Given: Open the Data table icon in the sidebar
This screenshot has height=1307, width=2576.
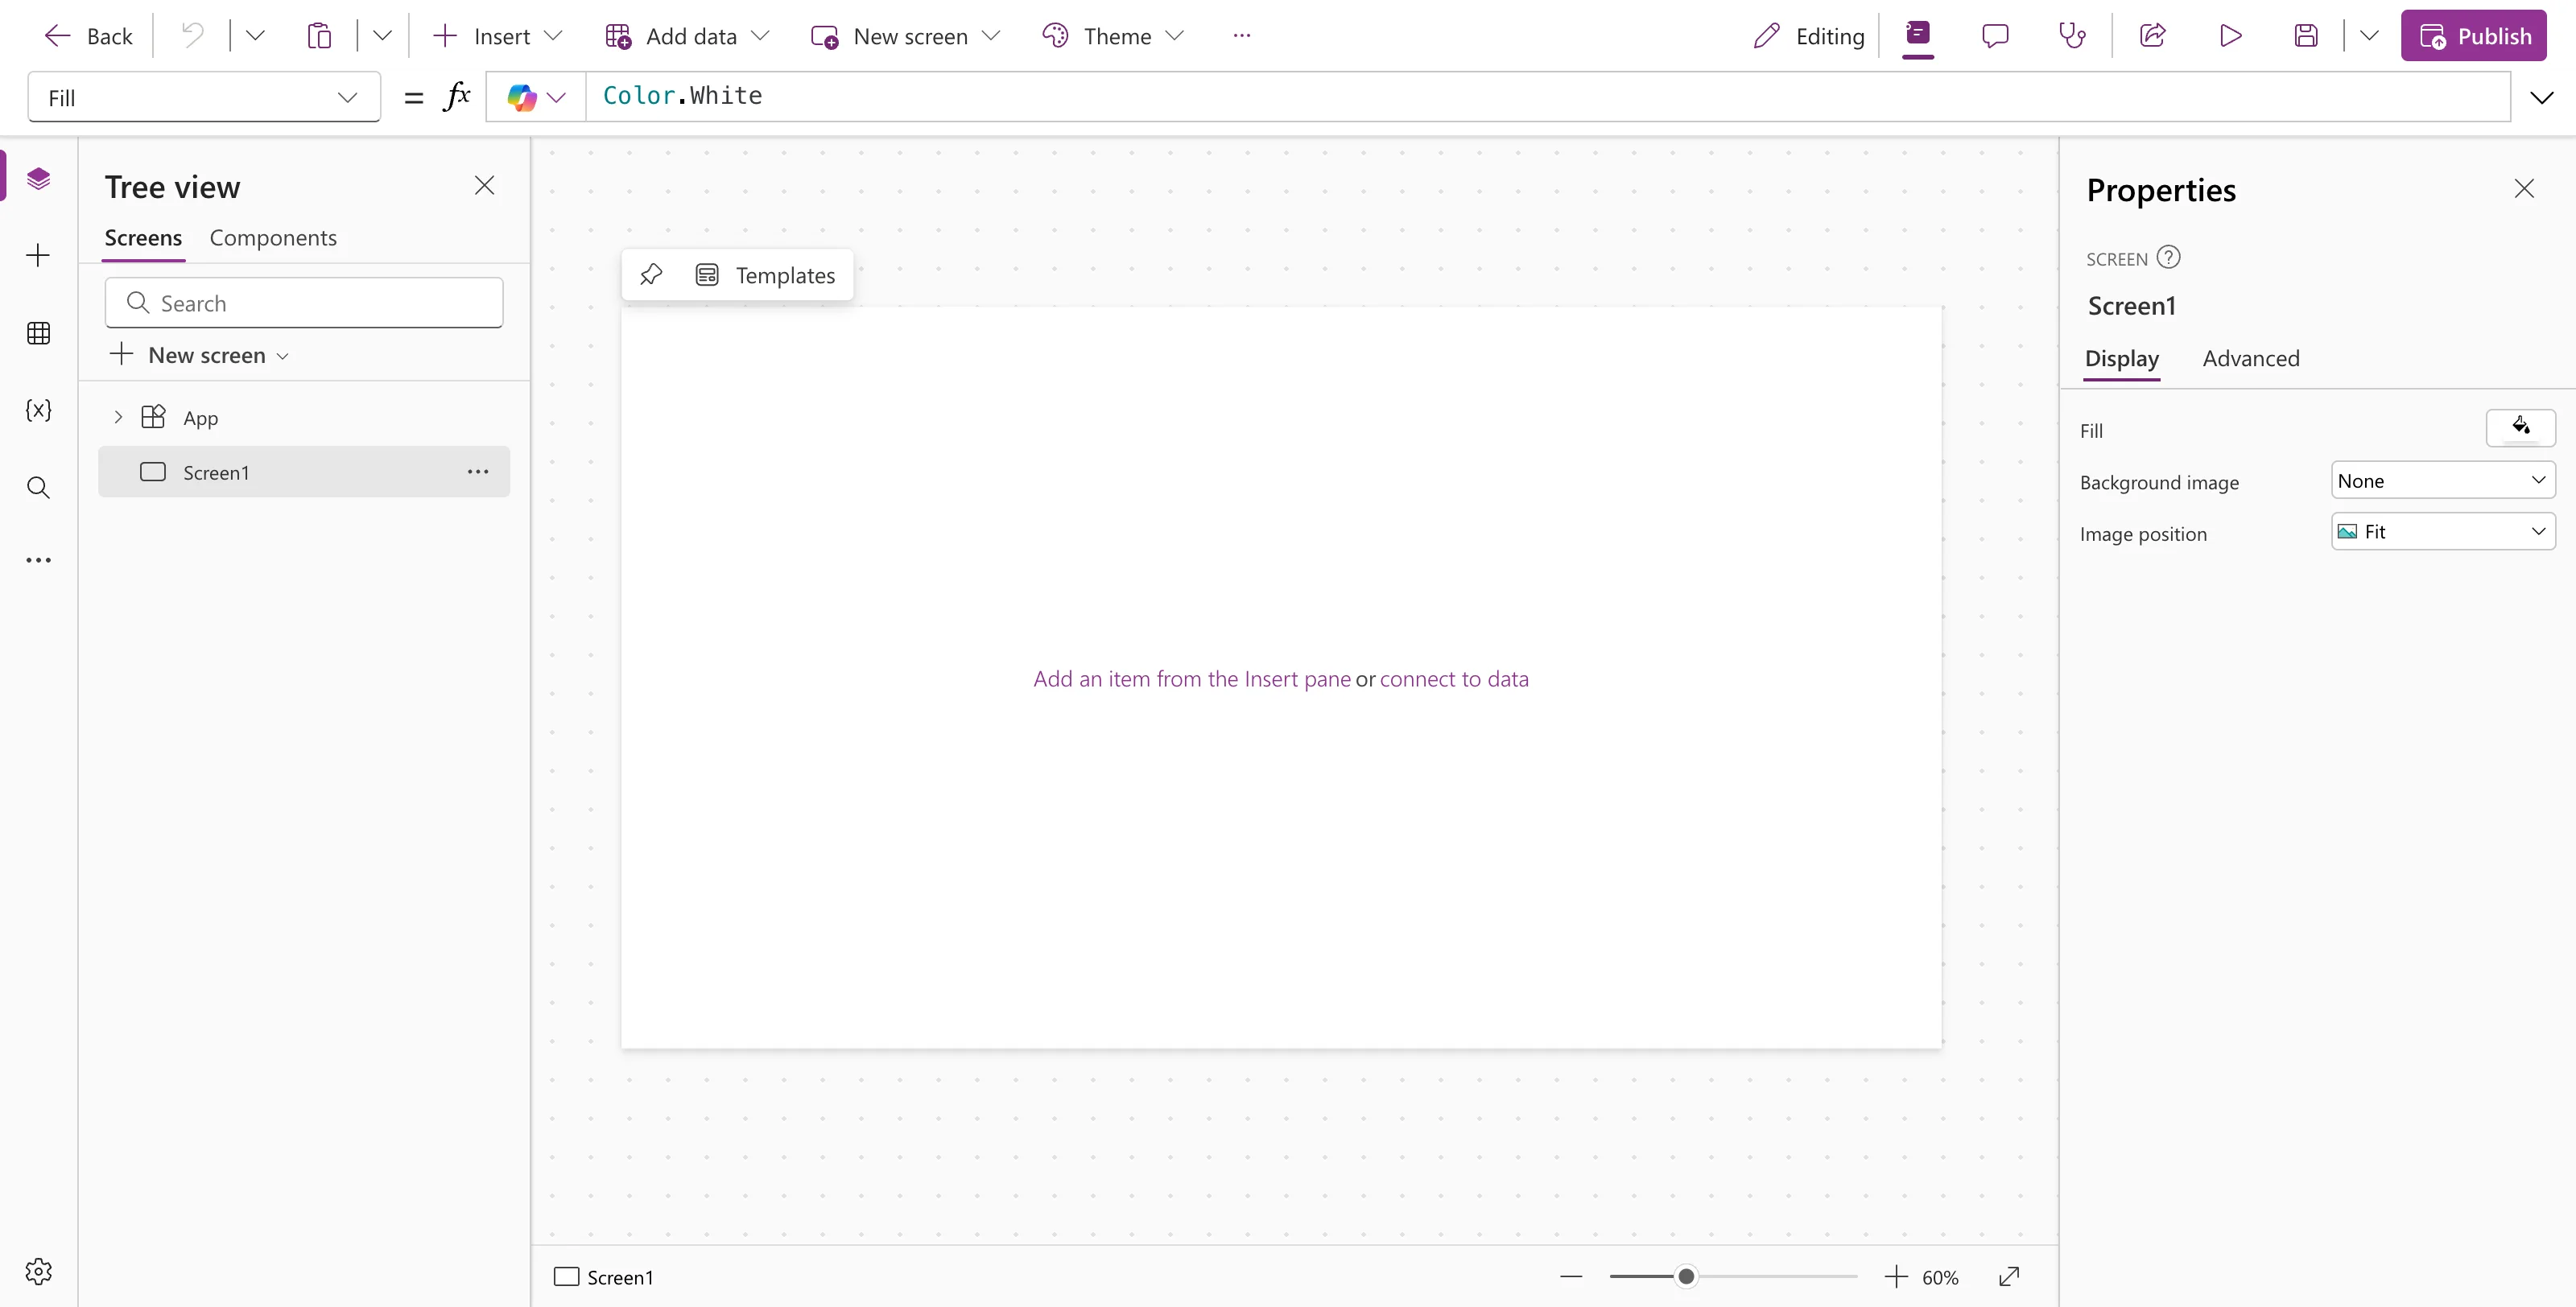Looking at the screenshot, I should click(38, 333).
